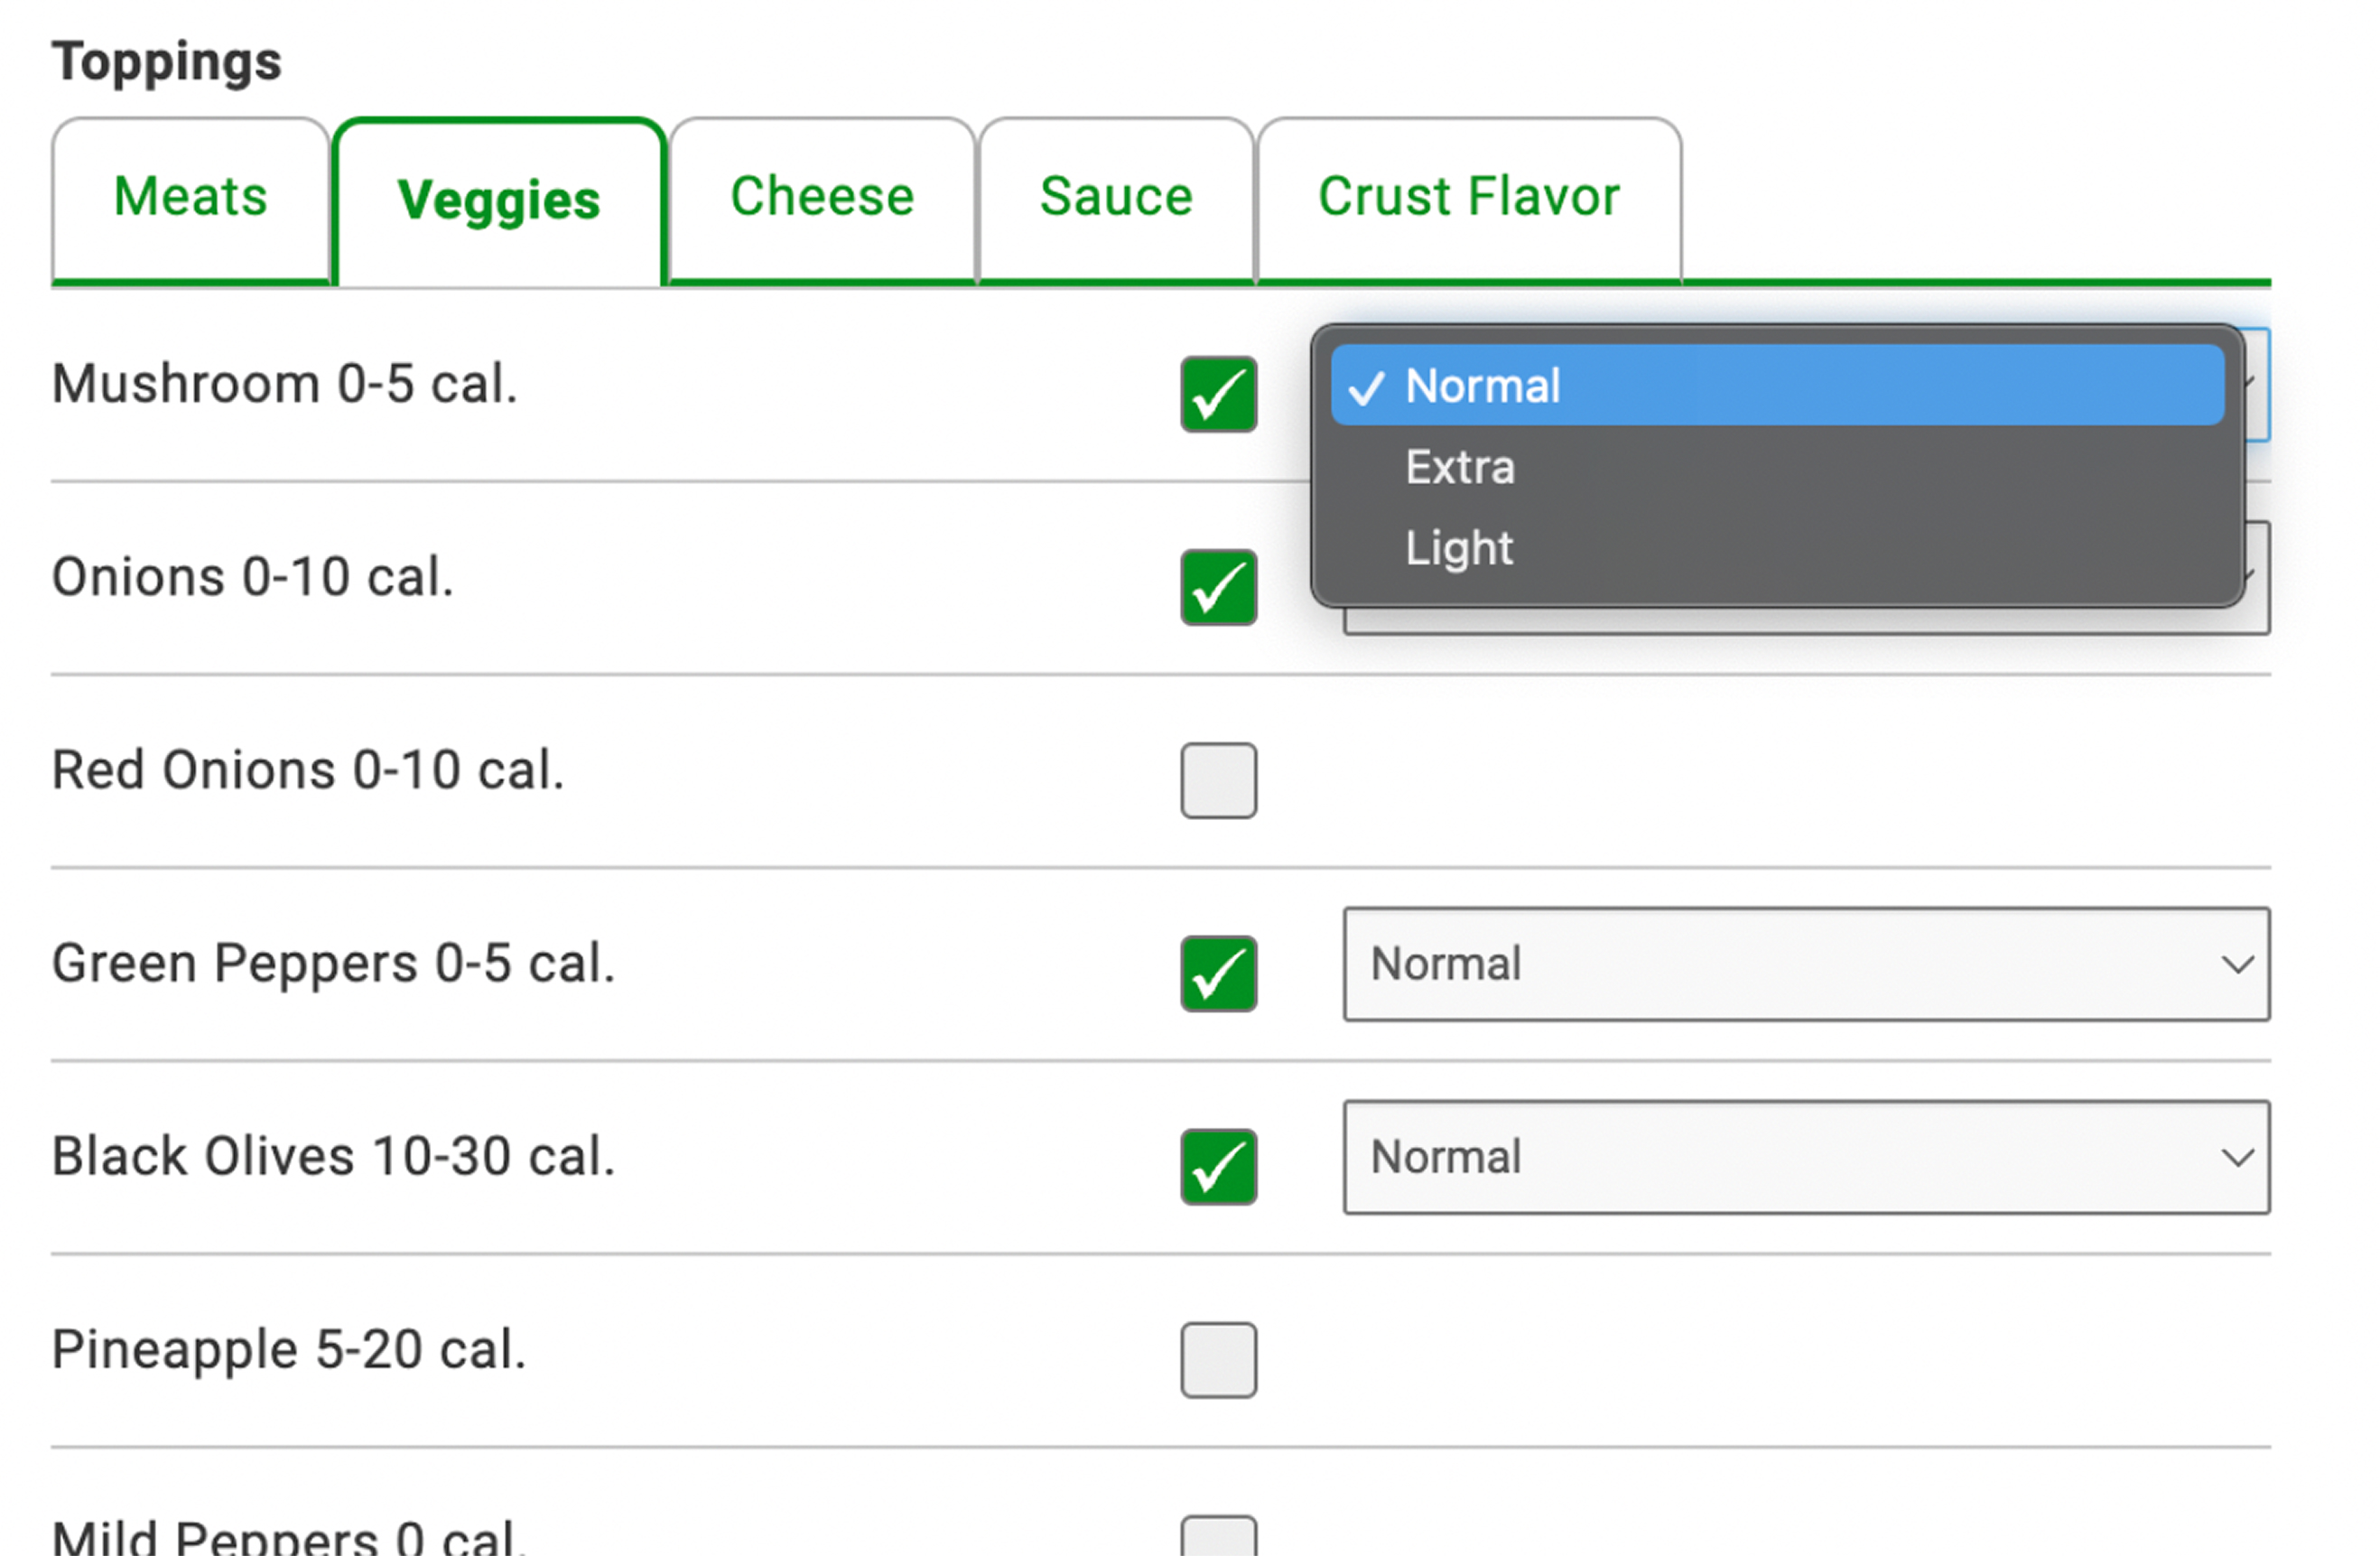Go to the Sauce tab

[x=1115, y=197]
